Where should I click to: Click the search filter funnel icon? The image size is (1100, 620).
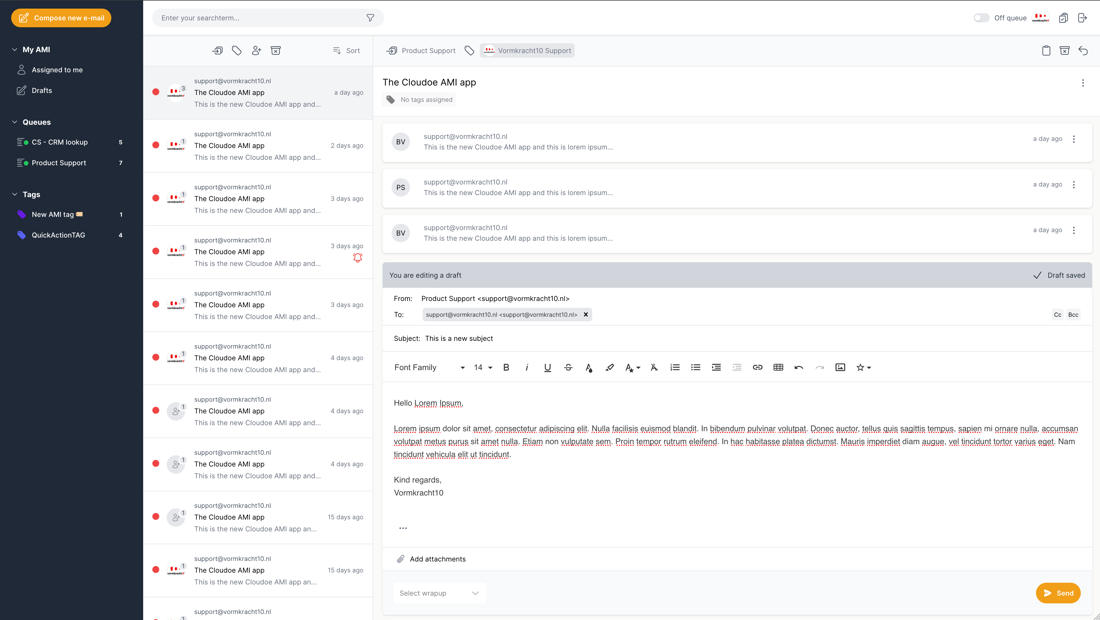pyautogui.click(x=370, y=18)
